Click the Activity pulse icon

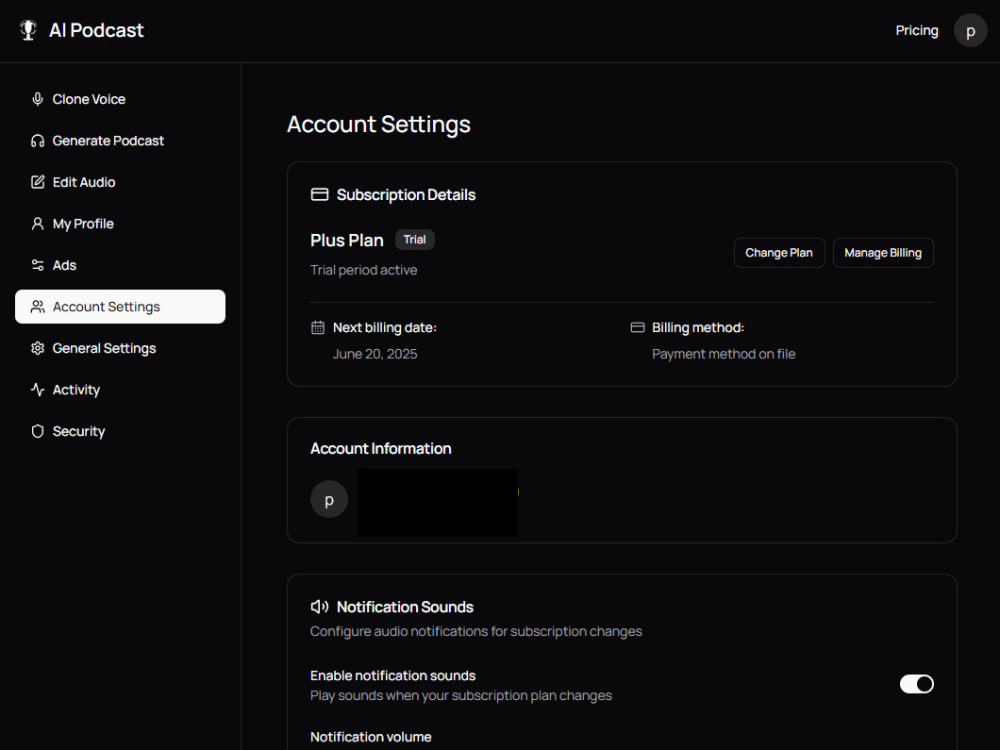(x=38, y=390)
